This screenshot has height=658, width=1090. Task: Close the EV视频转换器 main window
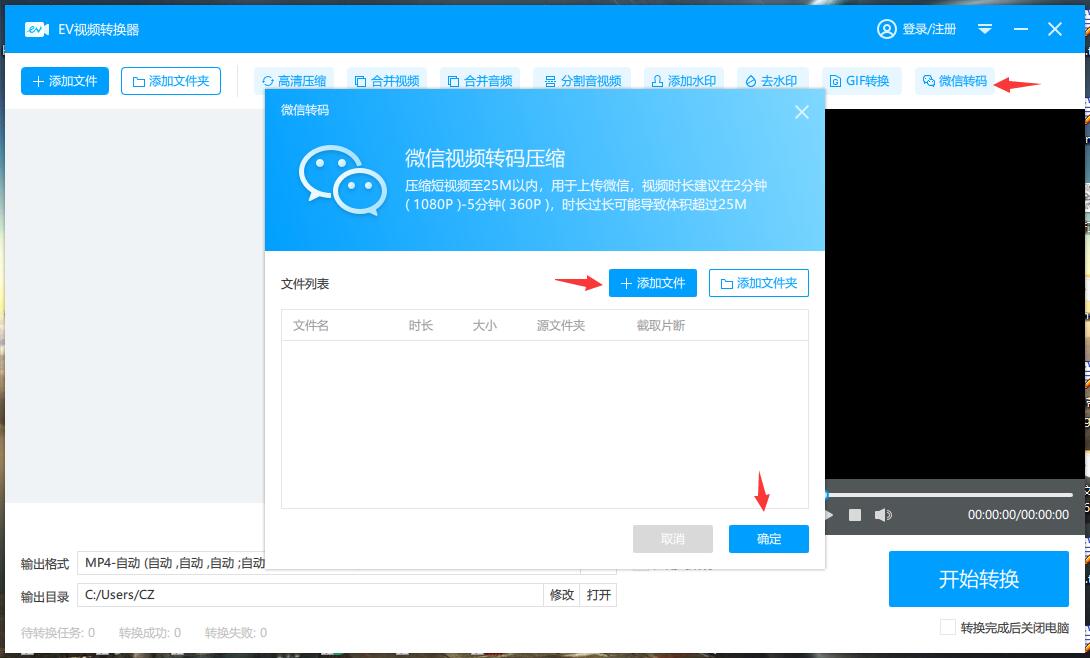click(1055, 29)
